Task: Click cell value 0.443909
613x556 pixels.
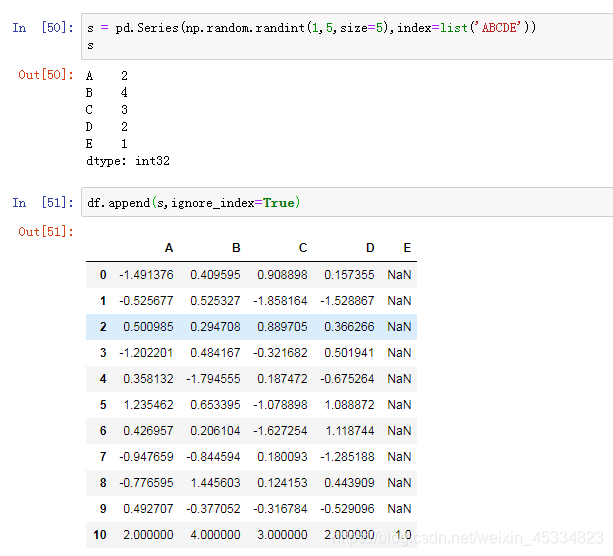Action: click(349, 483)
